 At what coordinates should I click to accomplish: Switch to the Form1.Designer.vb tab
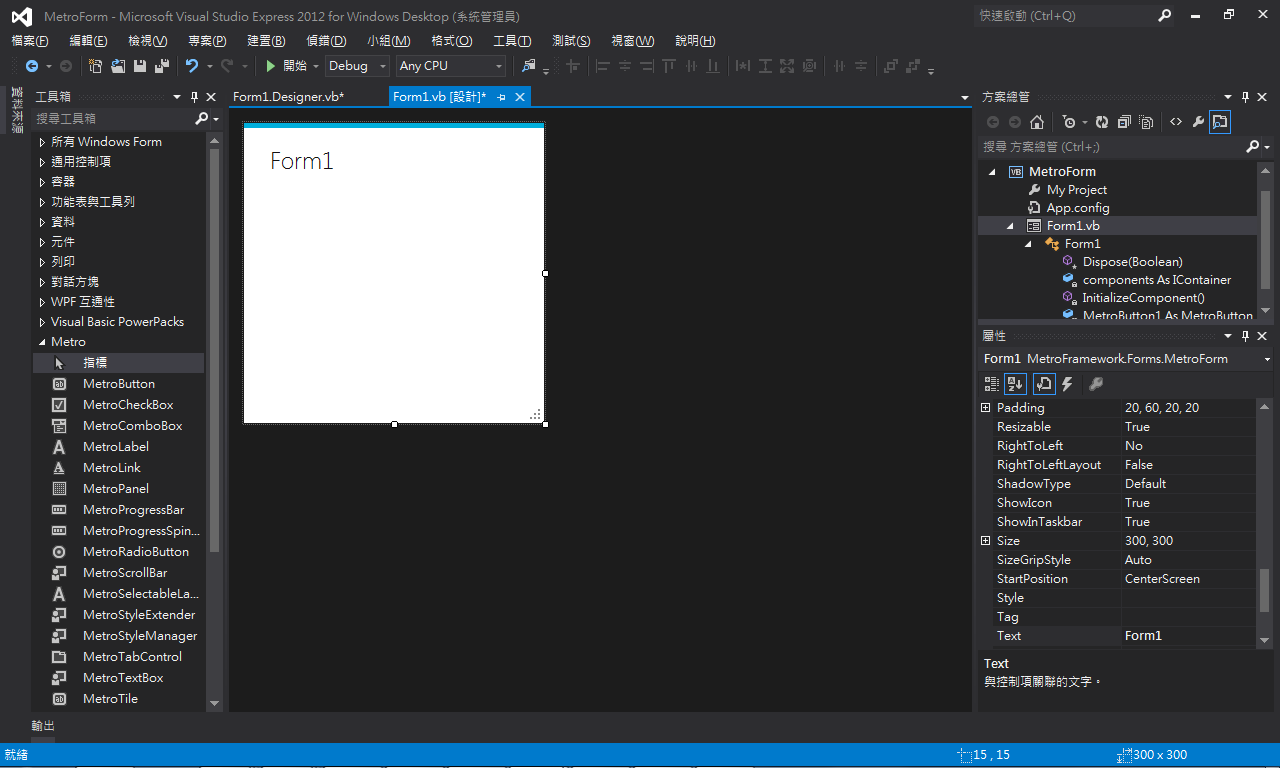pyautogui.click(x=288, y=97)
